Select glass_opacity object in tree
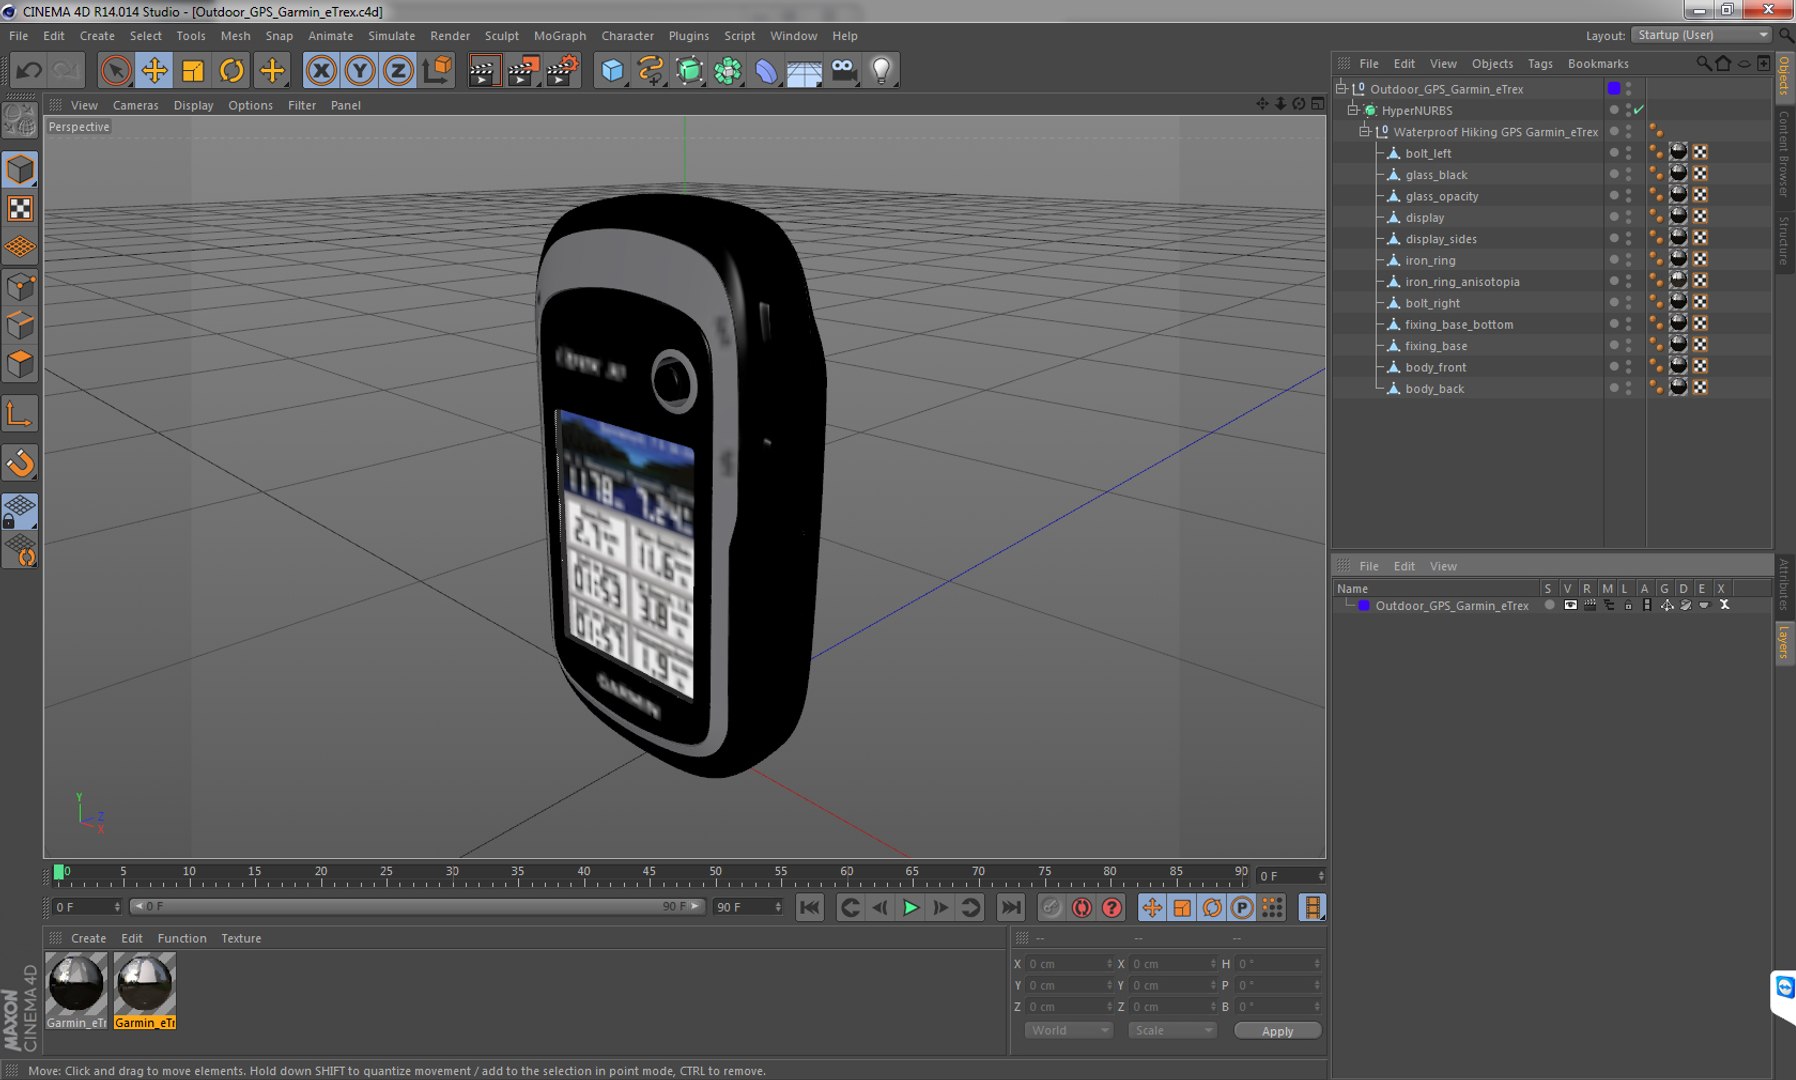This screenshot has width=1796, height=1080. tap(1441, 196)
